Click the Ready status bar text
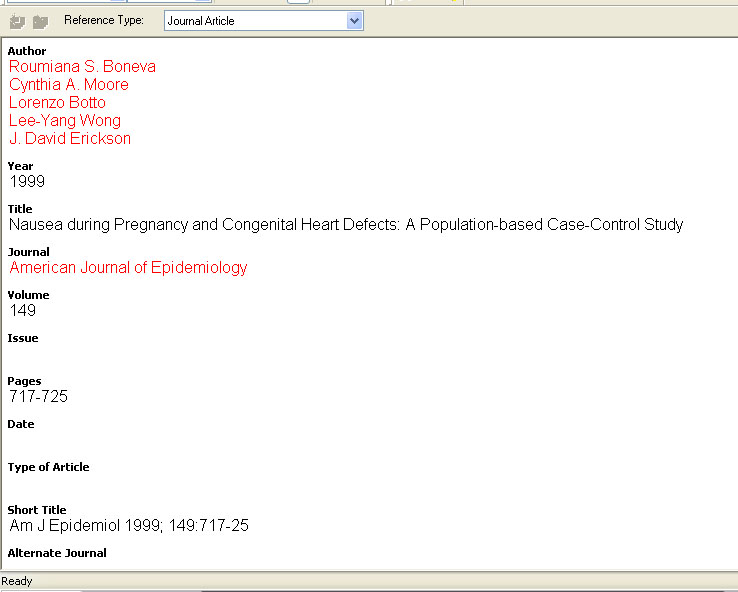Image resolution: width=738 pixels, height=592 pixels. (16, 581)
